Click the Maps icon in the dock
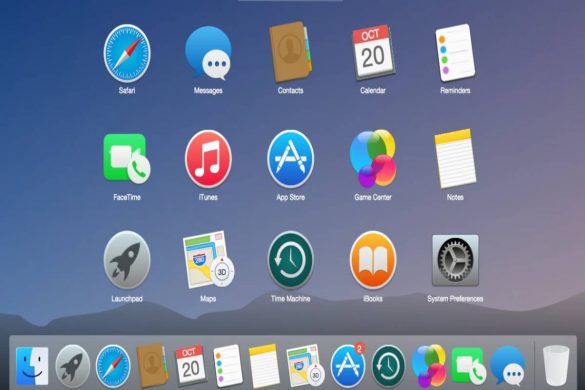This screenshot has height=390, width=585. [305, 366]
